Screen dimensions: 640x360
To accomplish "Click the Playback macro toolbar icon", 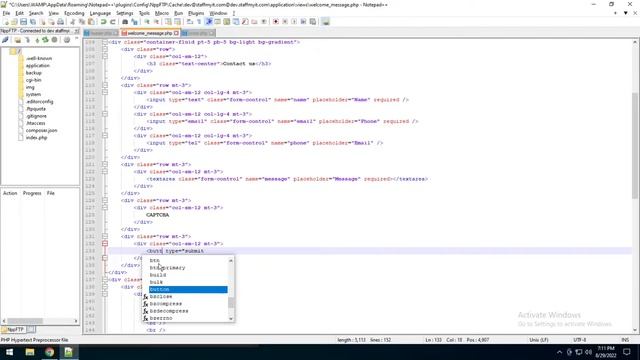I will tap(294, 22).
